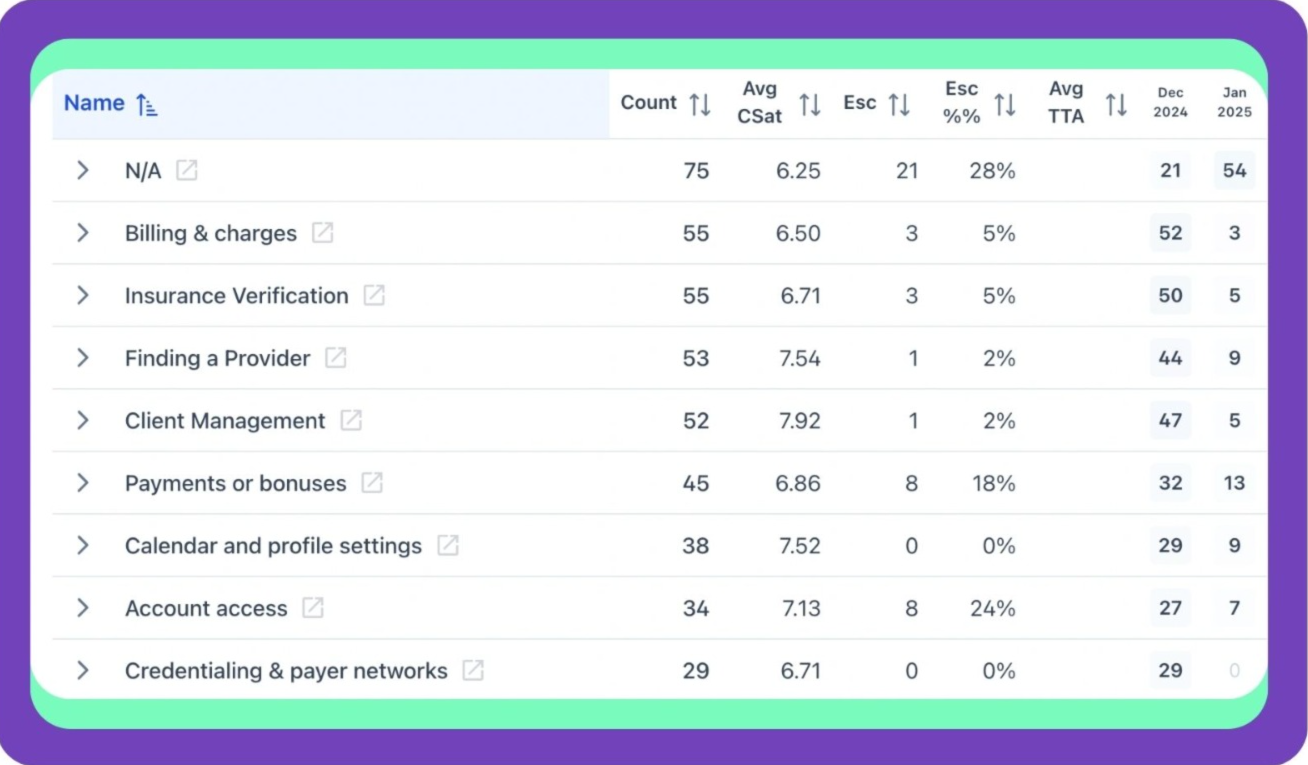Expand the Billing & charges row

coord(83,233)
